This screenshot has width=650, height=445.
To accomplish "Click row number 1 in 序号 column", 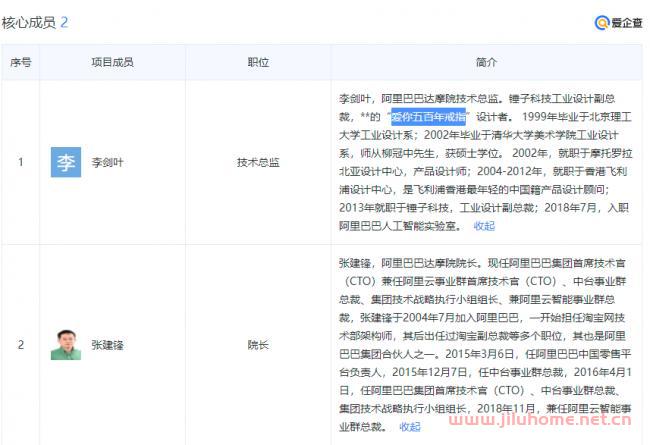I will (21, 162).
